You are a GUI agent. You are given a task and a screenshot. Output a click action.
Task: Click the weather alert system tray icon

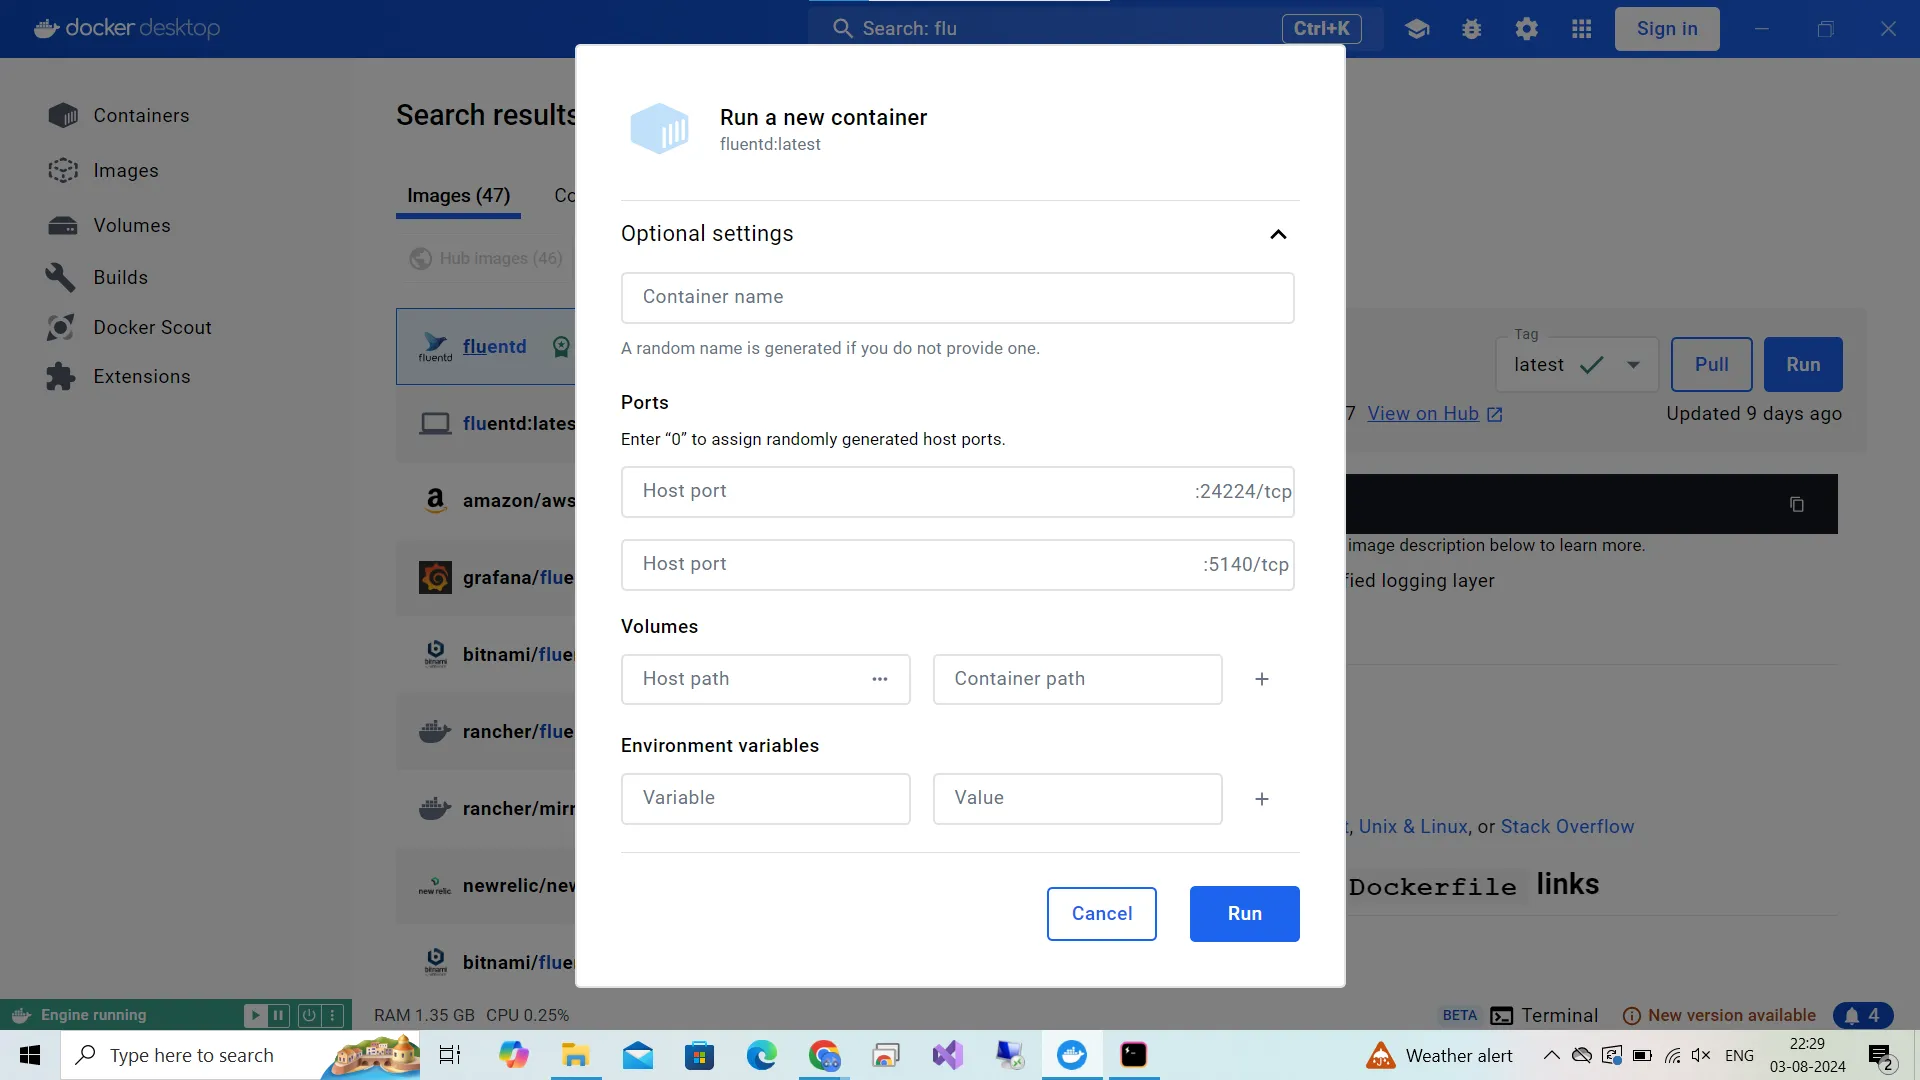pos(1379,1054)
